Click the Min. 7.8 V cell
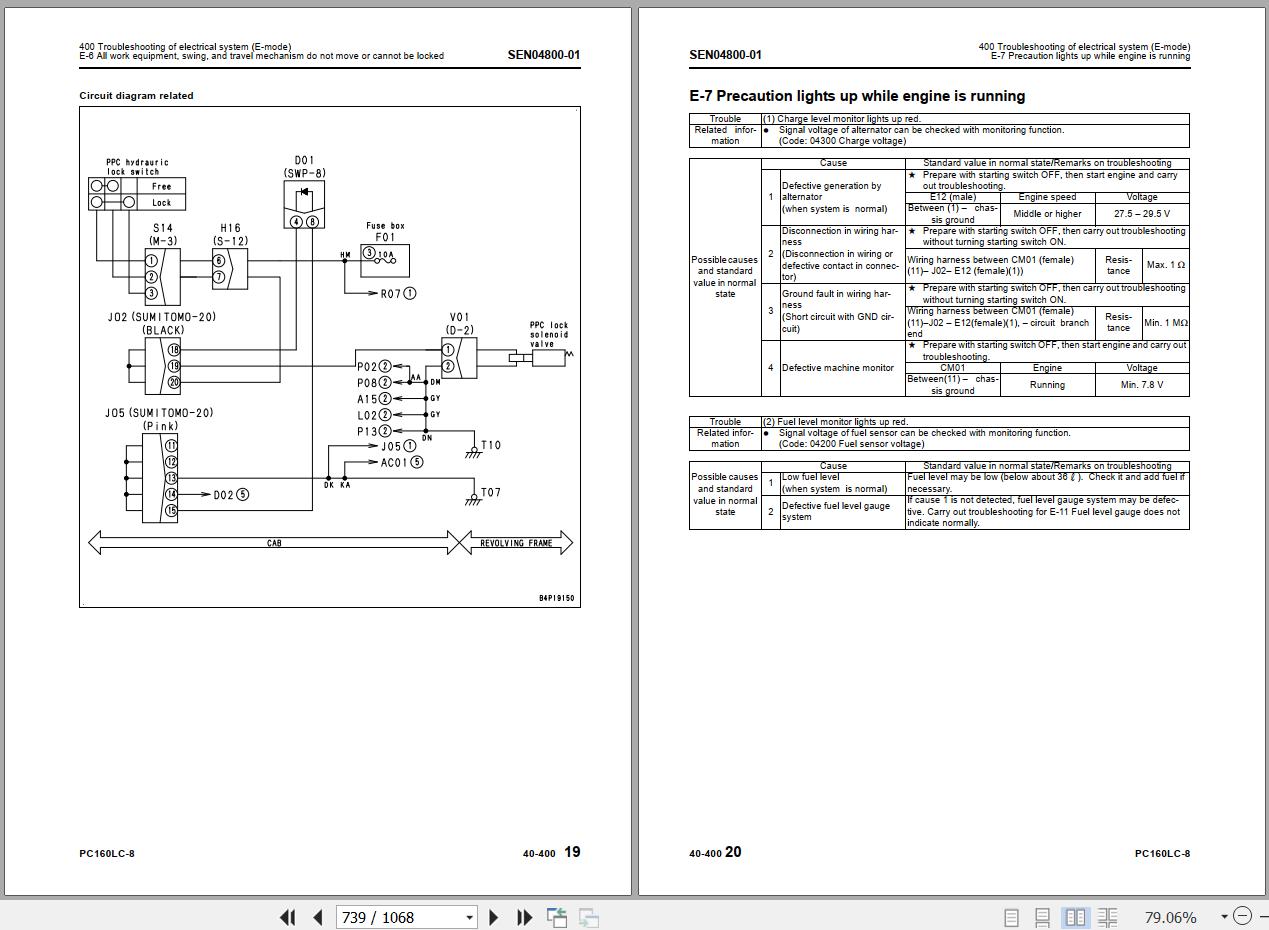Image resolution: width=1269 pixels, height=930 pixels. click(x=1141, y=384)
